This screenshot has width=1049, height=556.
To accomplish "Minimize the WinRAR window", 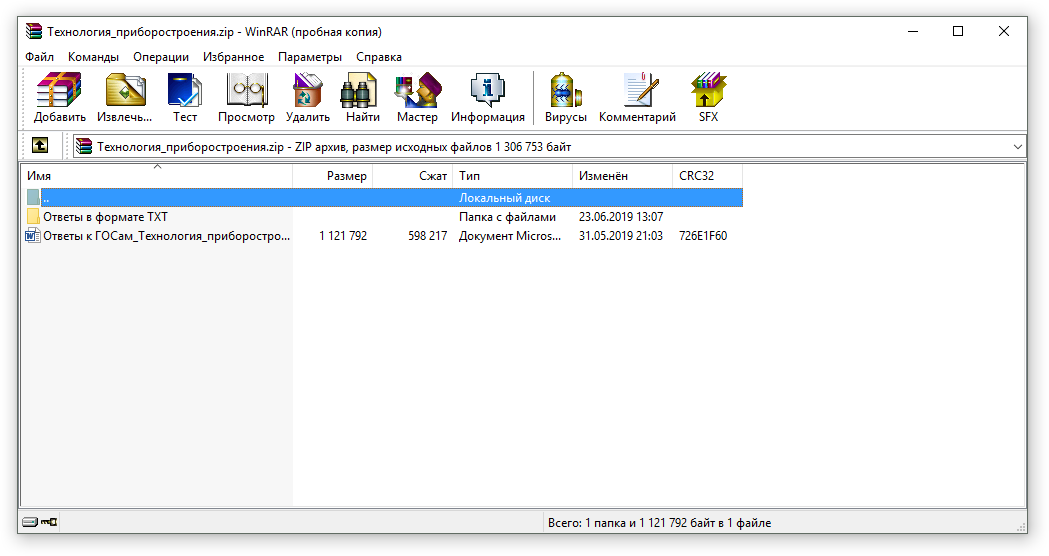I will point(913,31).
